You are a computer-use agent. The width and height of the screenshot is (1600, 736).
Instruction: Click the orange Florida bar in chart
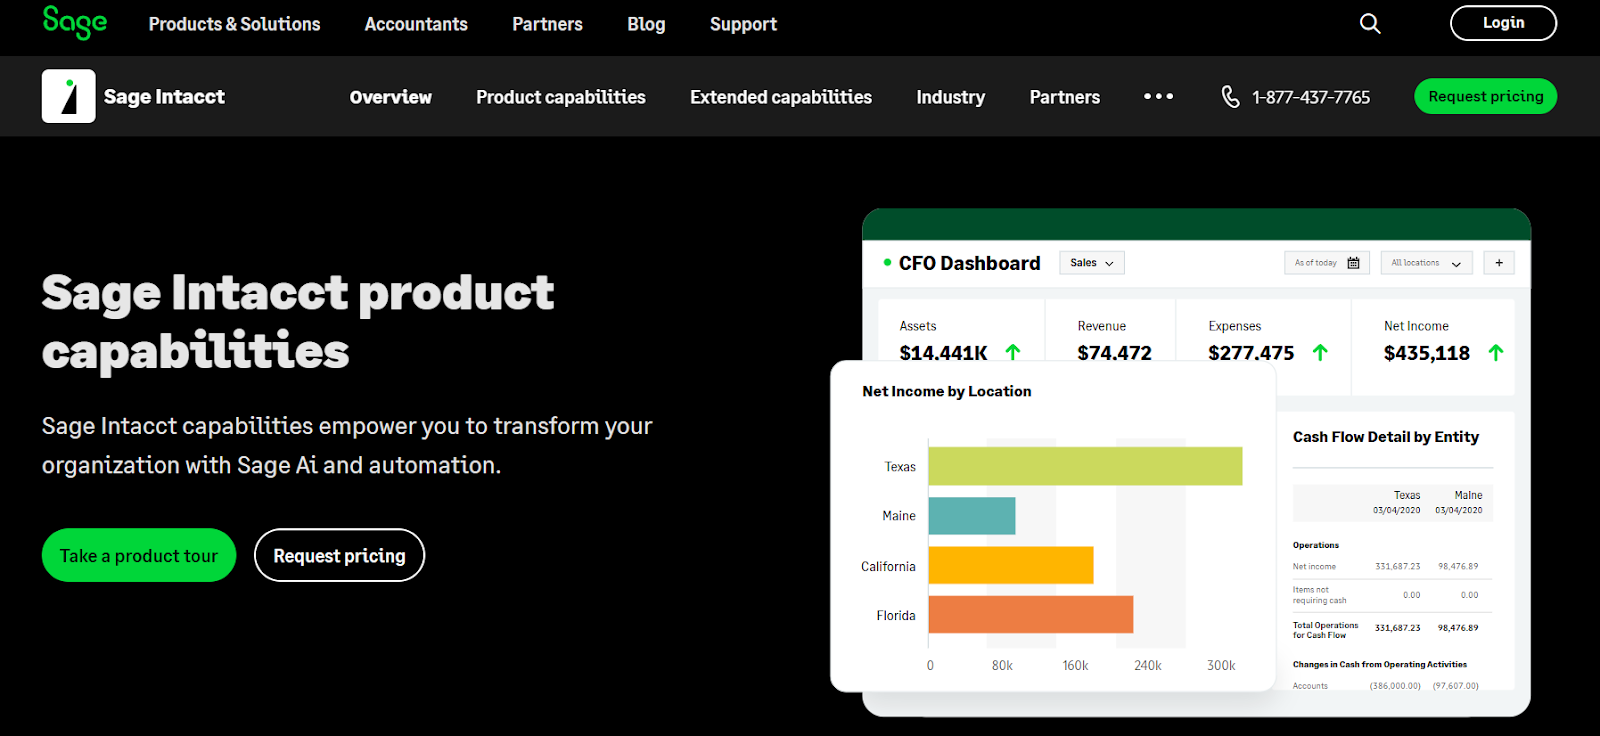point(1030,615)
